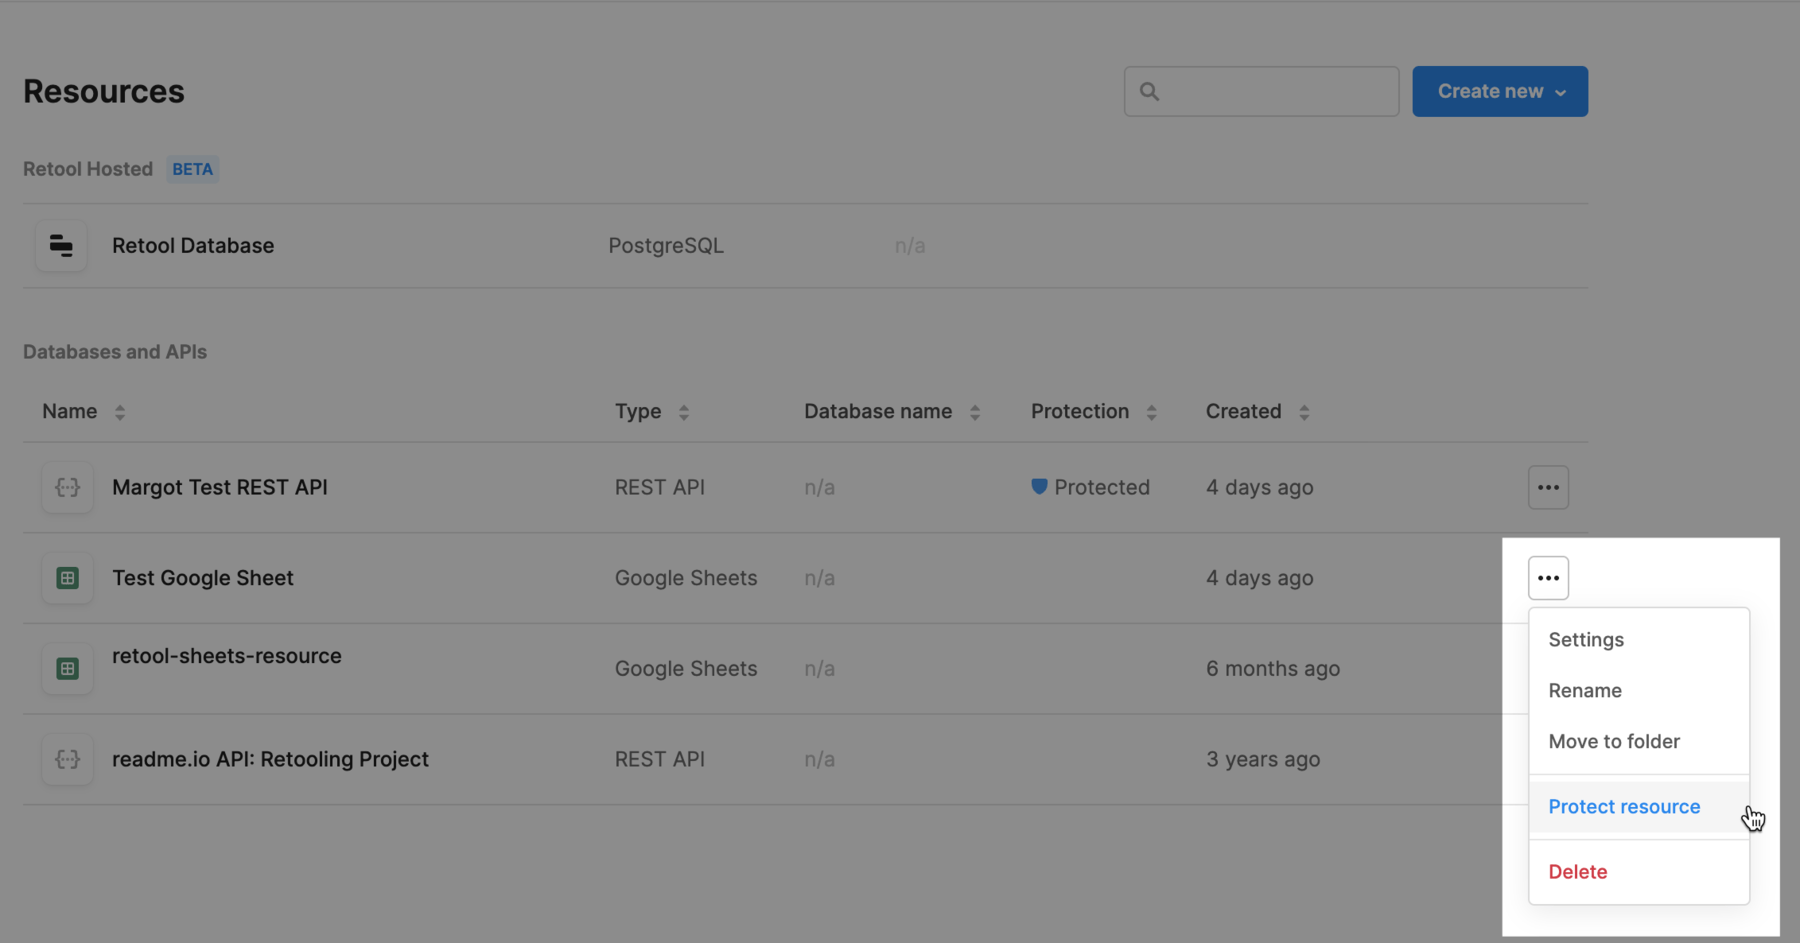Click REST API type in Margot Test row

[x=660, y=488]
